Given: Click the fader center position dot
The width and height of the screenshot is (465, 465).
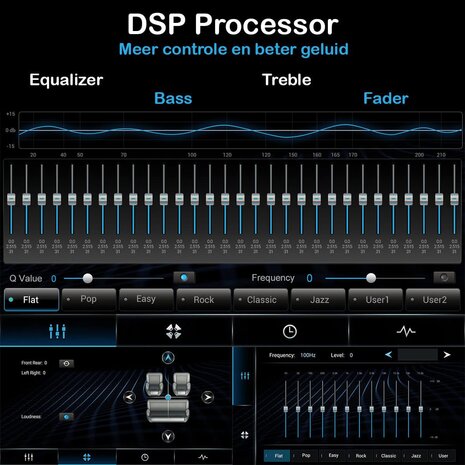Looking at the screenshot, I should point(168,397).
